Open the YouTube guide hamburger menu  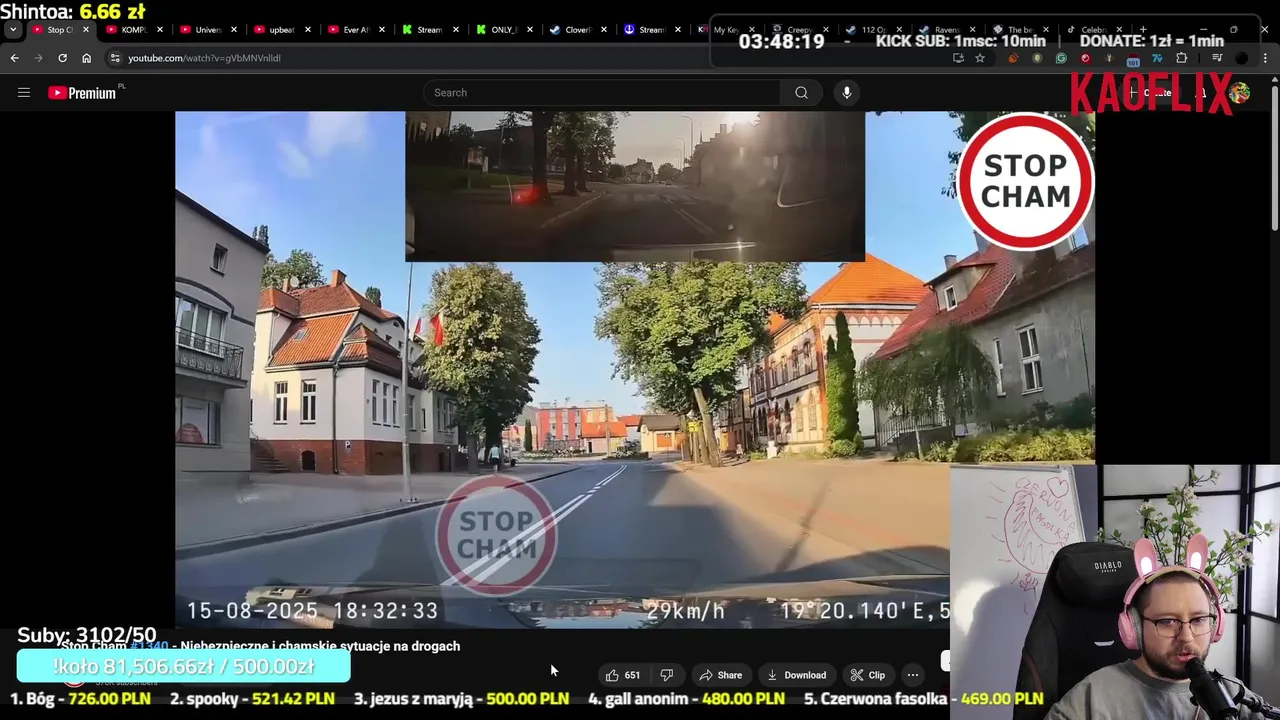click(24, 93)
